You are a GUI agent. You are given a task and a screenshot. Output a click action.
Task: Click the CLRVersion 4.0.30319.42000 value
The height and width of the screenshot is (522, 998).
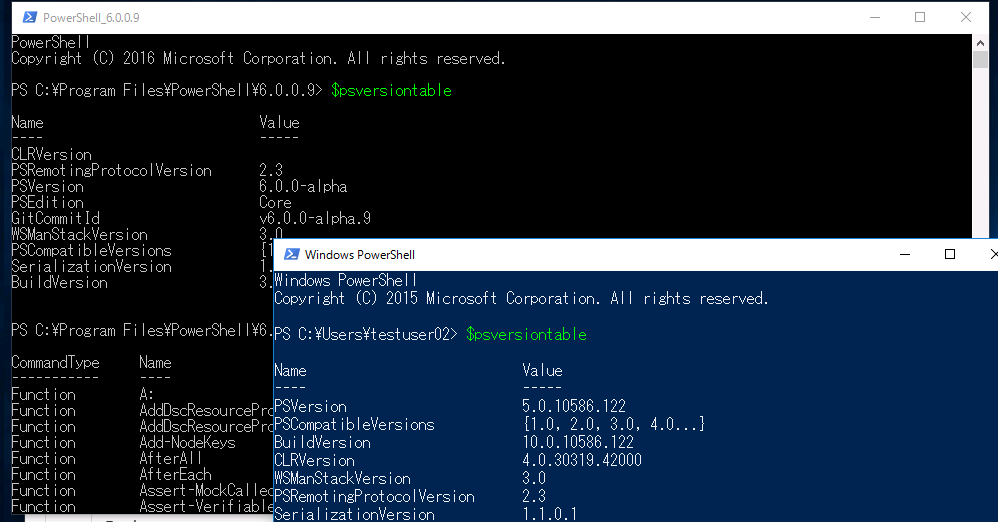click(582, 460)
